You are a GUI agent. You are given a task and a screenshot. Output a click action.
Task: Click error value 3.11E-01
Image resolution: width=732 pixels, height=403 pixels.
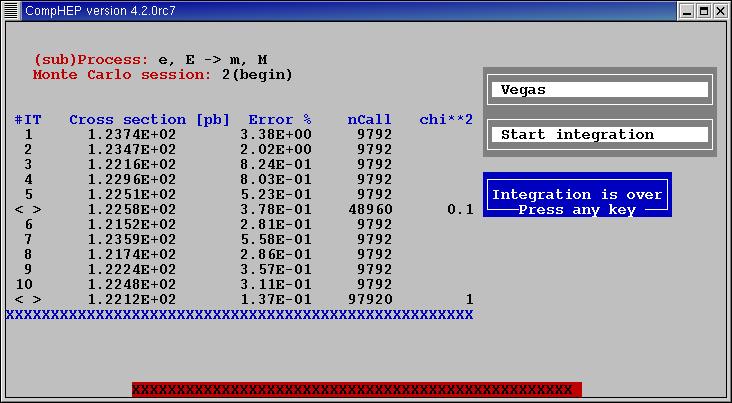coord(275,284)
